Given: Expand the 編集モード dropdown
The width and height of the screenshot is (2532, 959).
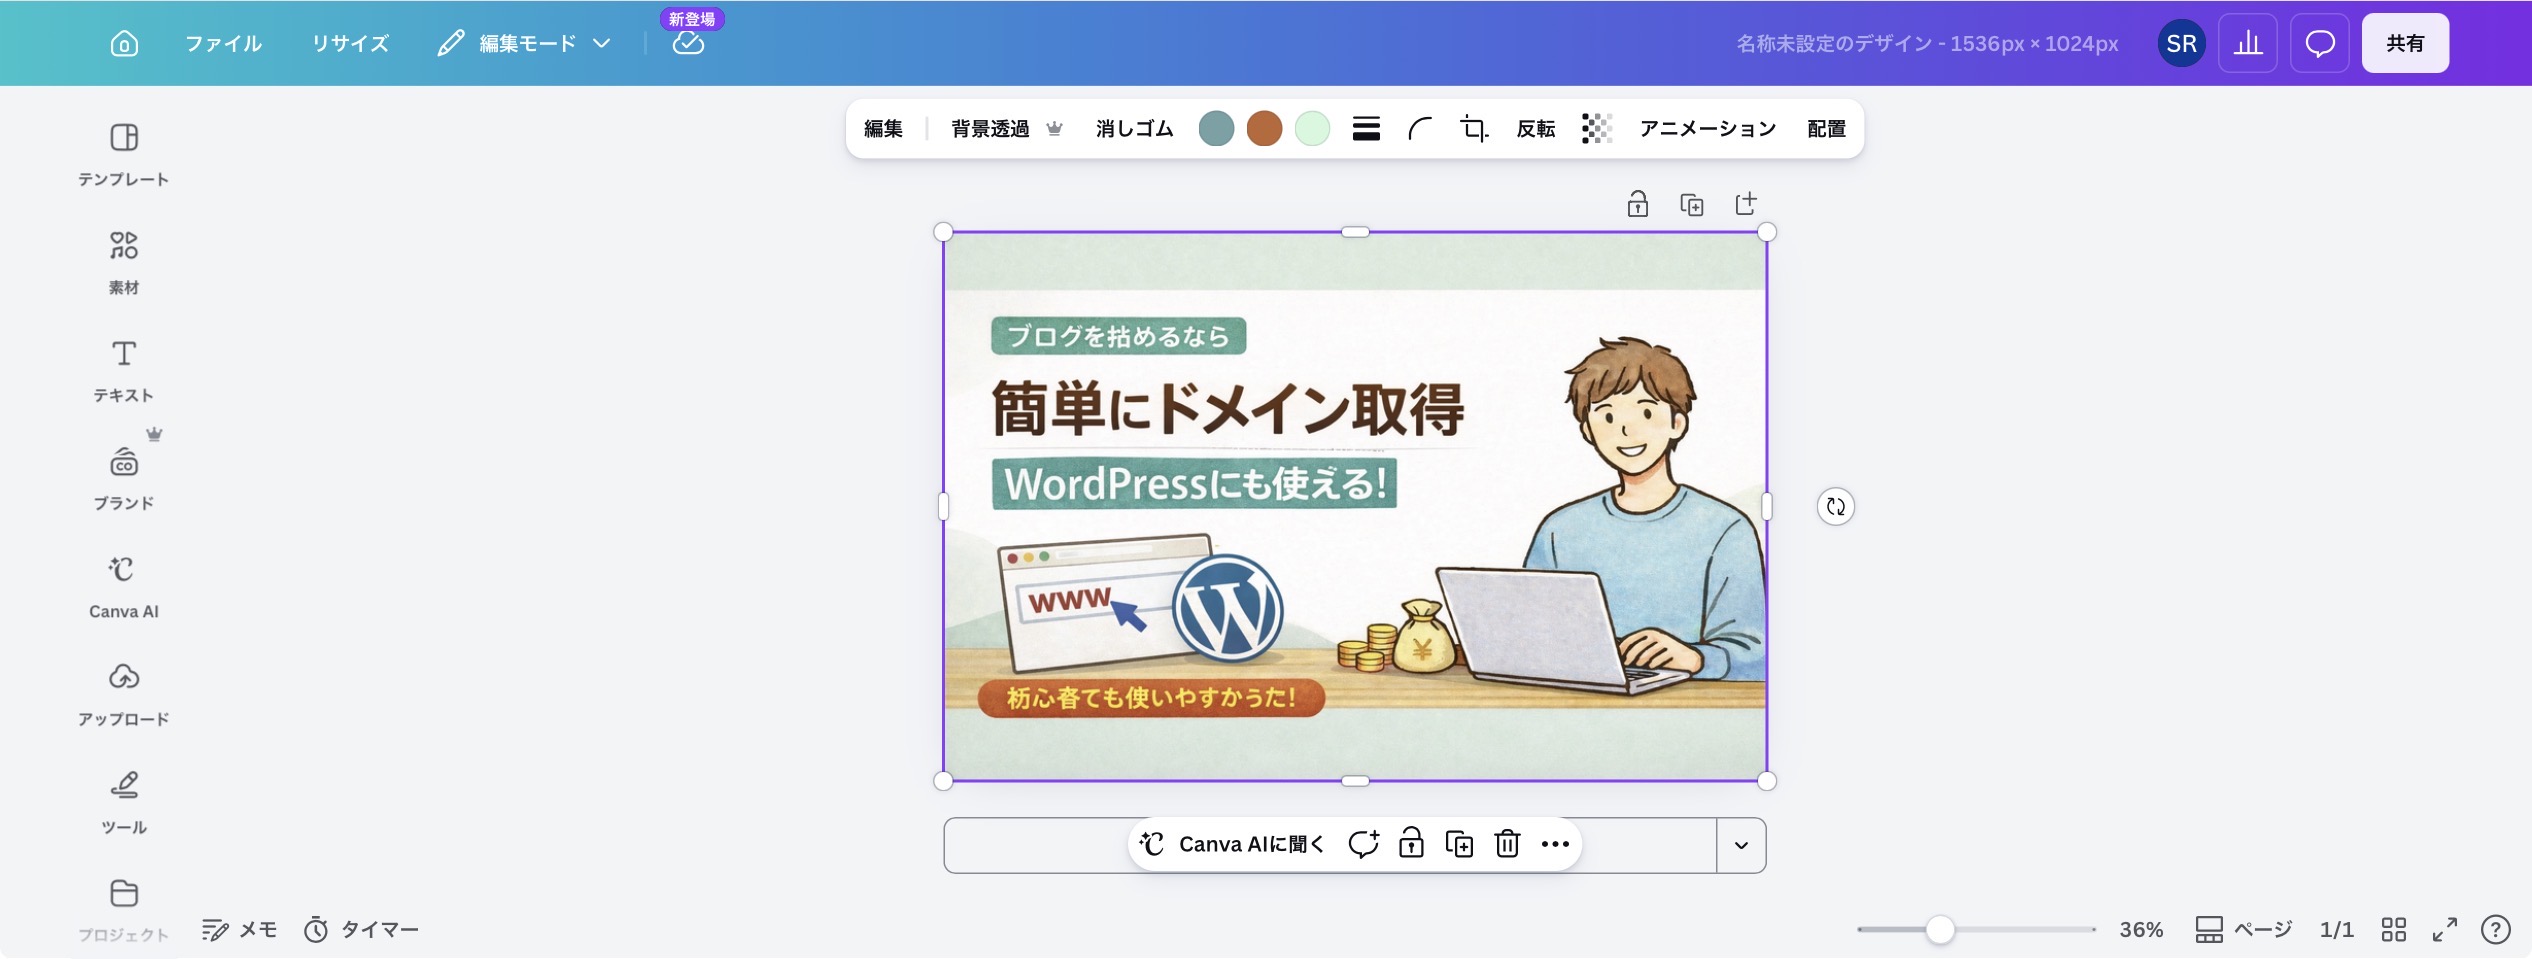Looking at the screenshot, I should (x=524, y=43).
